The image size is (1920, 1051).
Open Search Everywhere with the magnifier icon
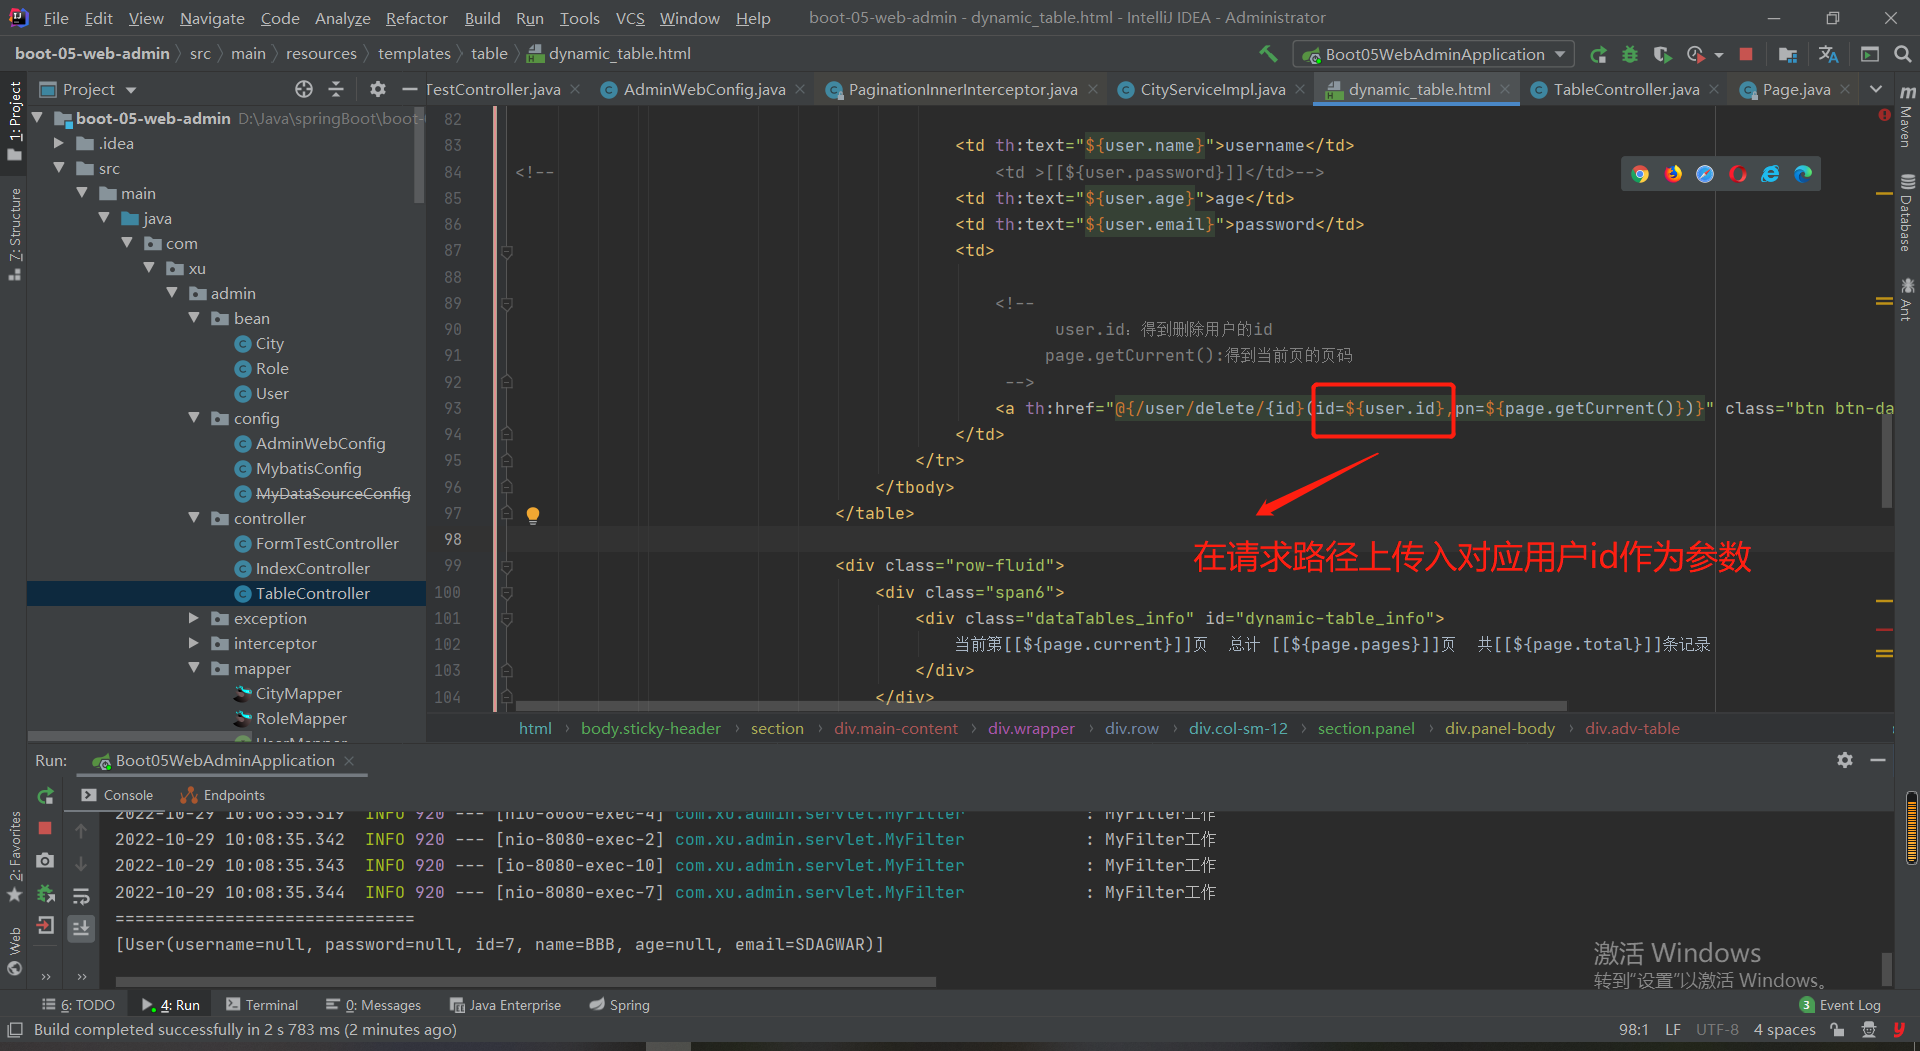pyautogui.click(x=1902, y=54)
